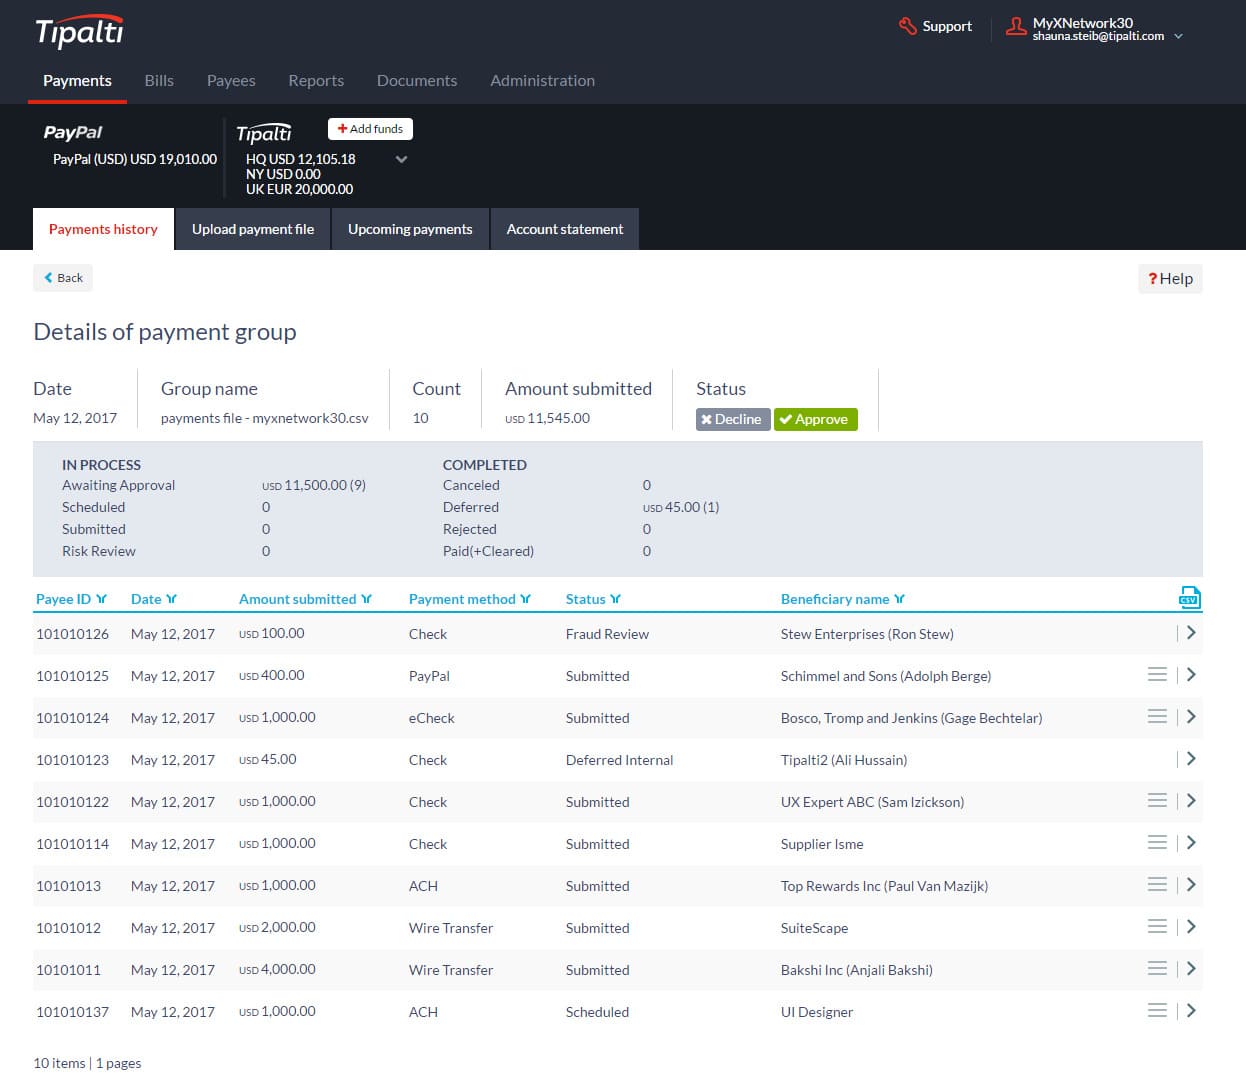Open the Reports menu
This screenshot has width=1246, height=1079.
pyautogui.click(x=316, y=81)
